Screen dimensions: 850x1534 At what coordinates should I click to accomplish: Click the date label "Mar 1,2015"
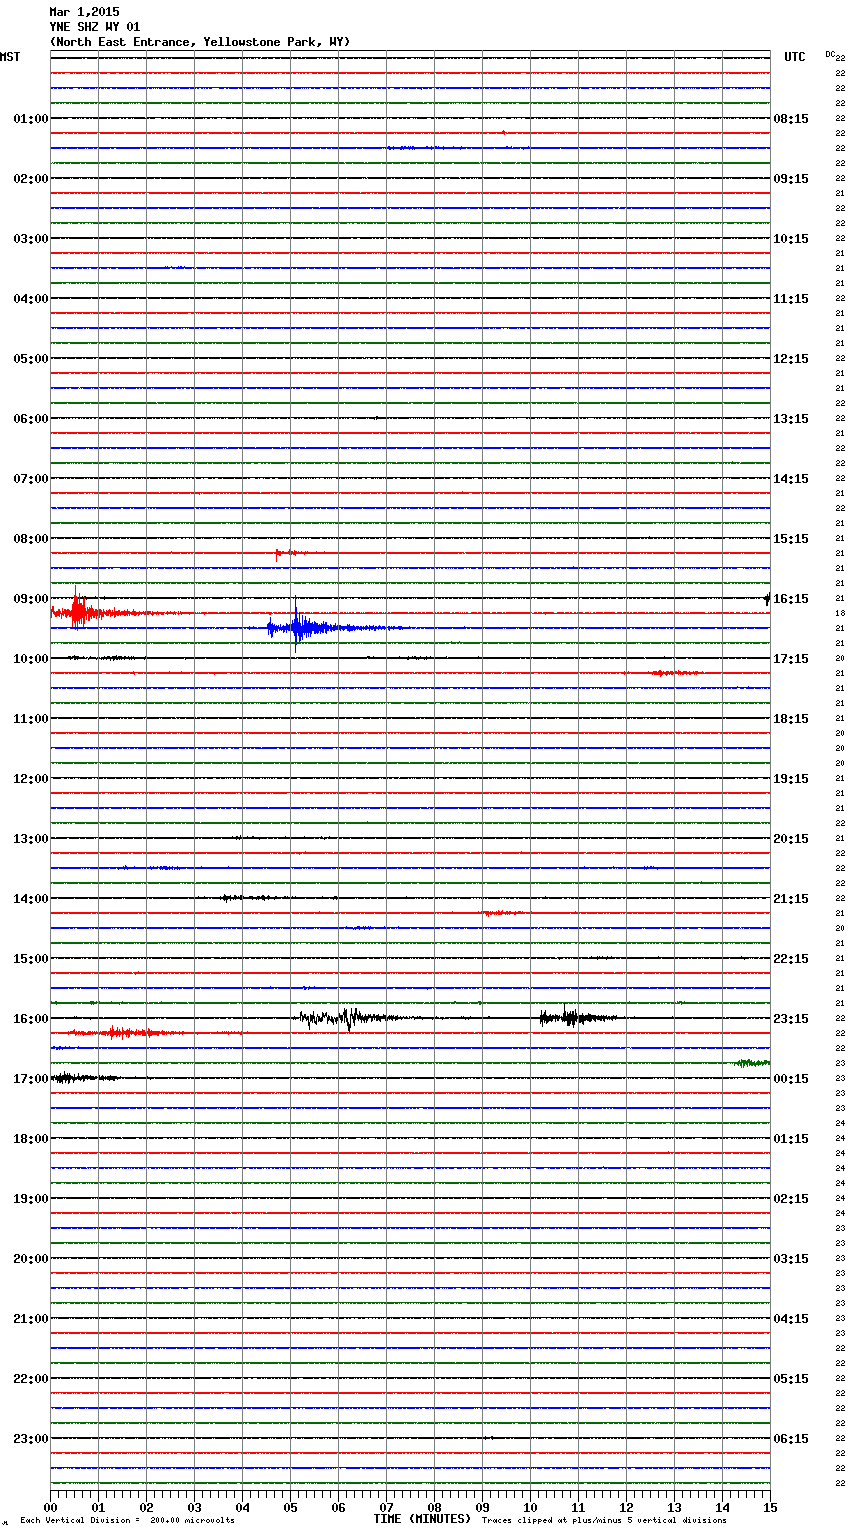click(x=84, y=12)
